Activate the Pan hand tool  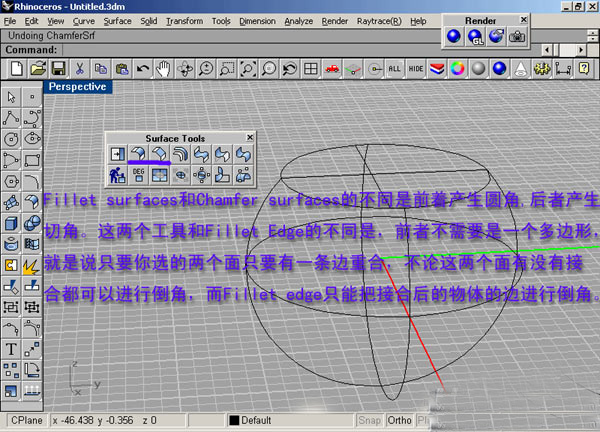pos(162,68)
